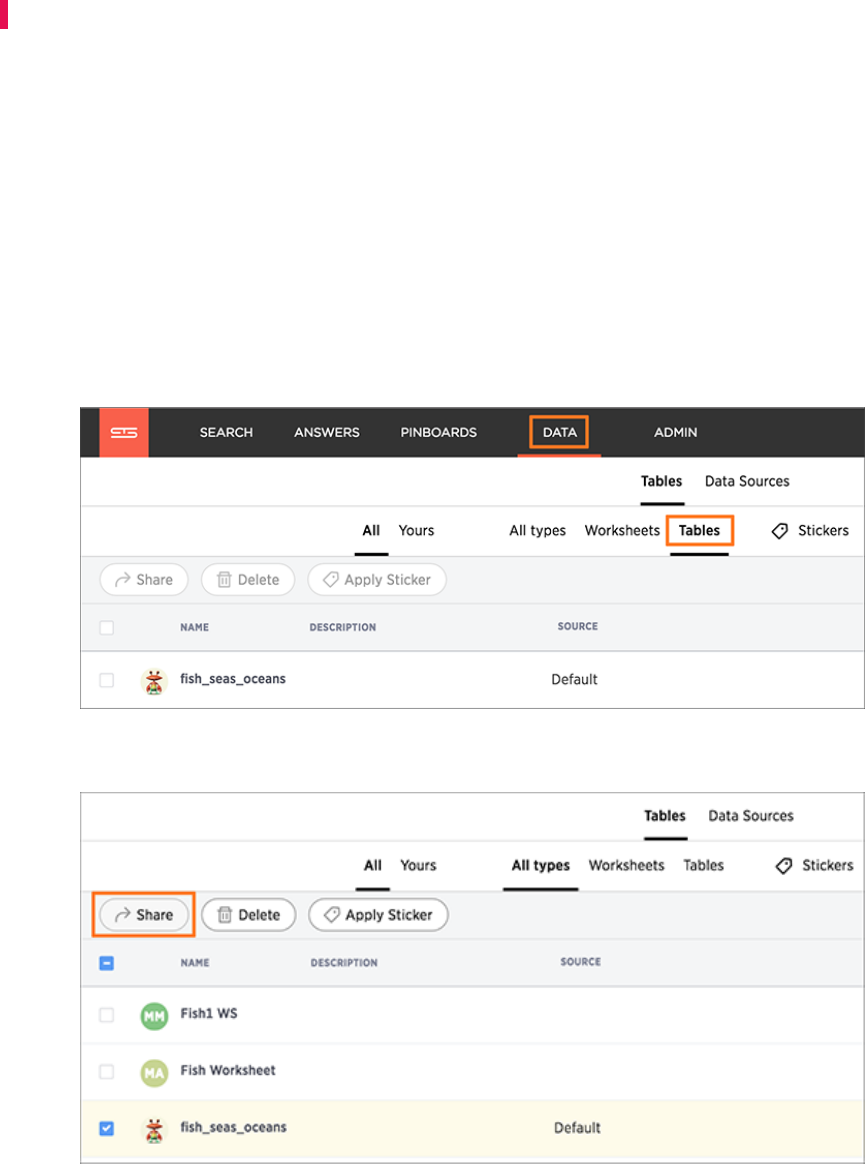The image size is (865, 1164).
Task: Click the MA avatar next to Fish Worksheet
Action: point(154,1072)
